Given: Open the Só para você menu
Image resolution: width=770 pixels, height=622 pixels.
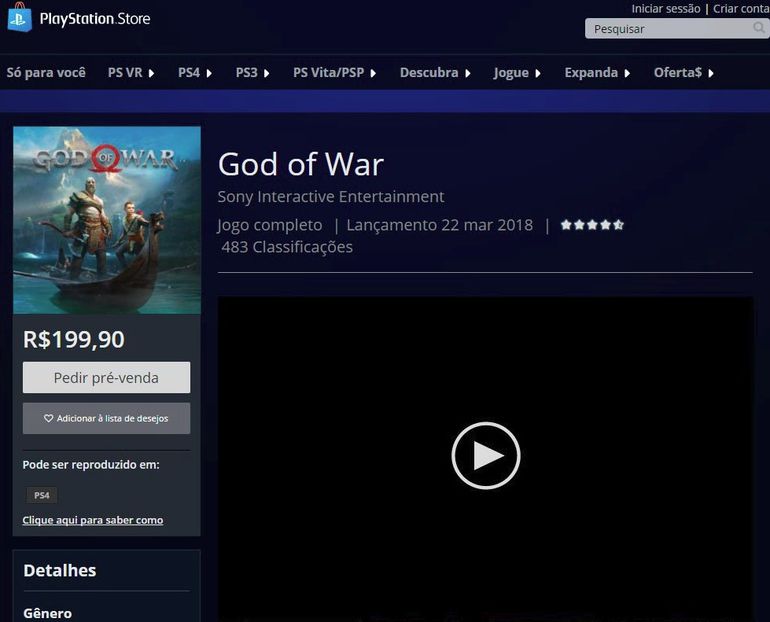Looking at the screenshot, I should coord(46,73).
